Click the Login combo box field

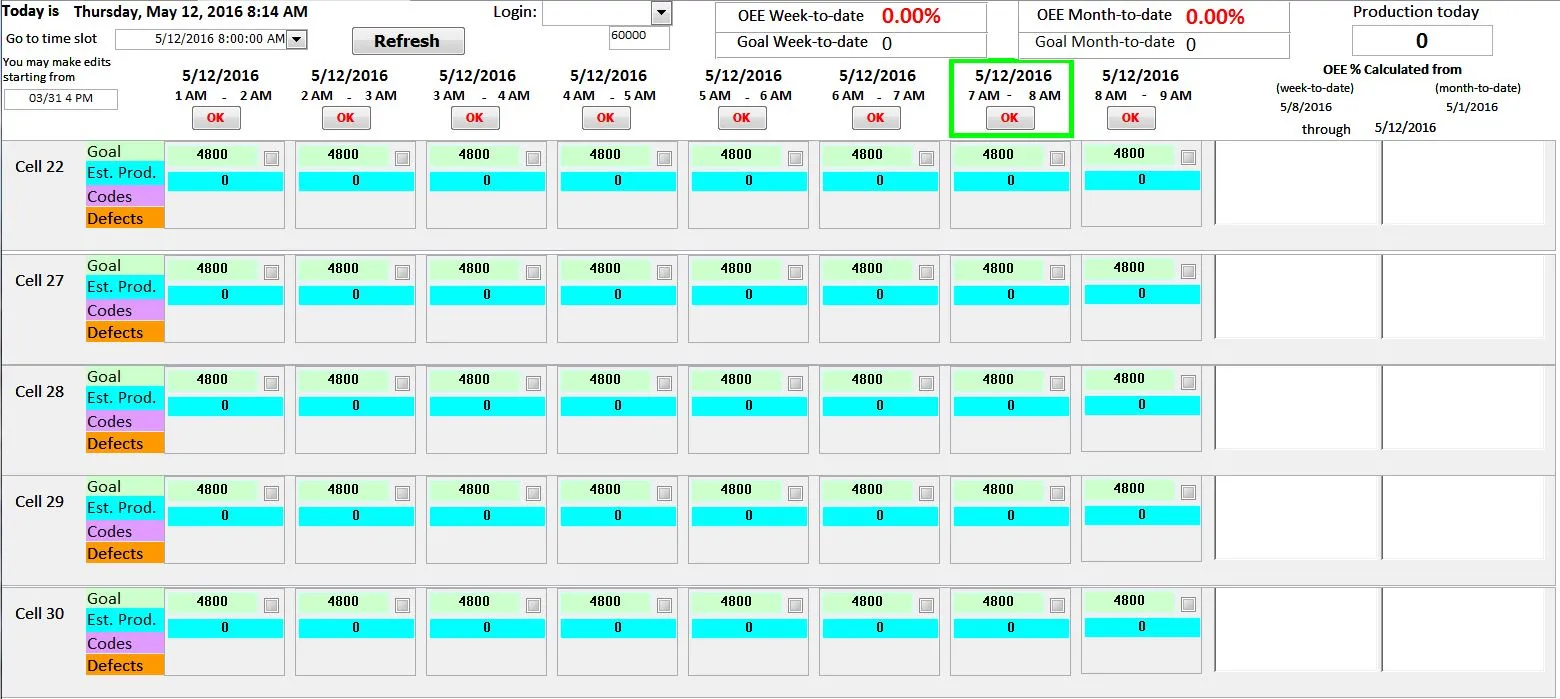coord(597,13)
